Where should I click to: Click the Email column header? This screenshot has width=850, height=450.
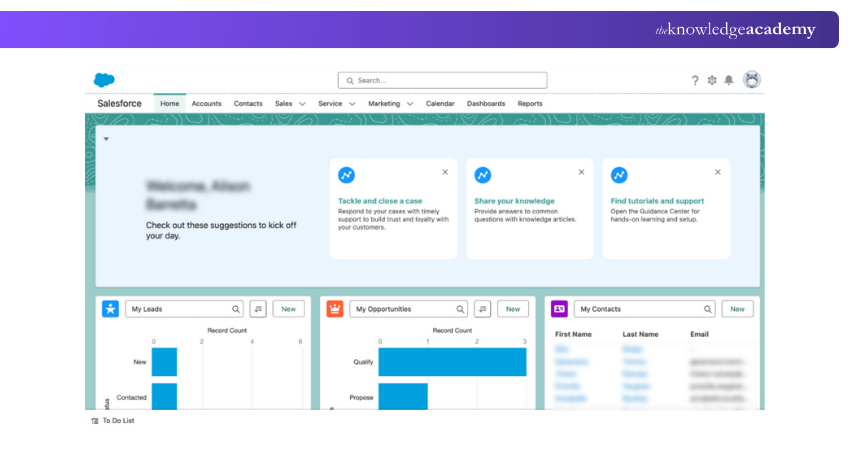point(699,335)
